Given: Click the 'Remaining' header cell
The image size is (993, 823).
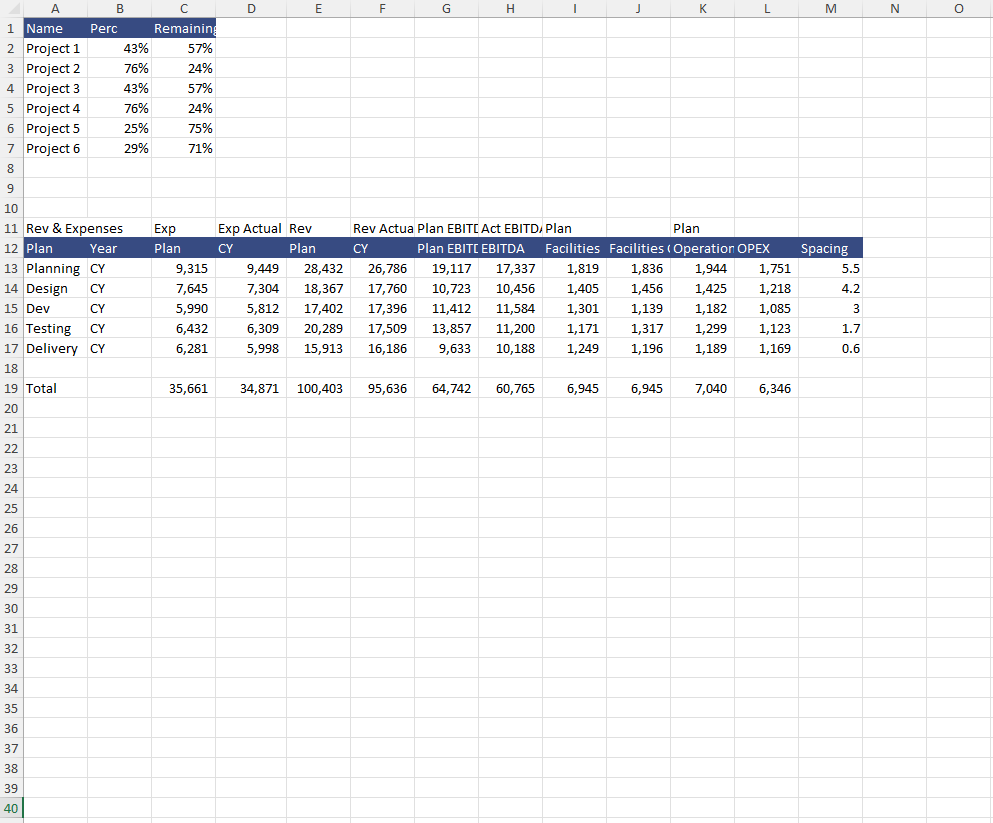Looking at the screenshot, I should [184, 28].
